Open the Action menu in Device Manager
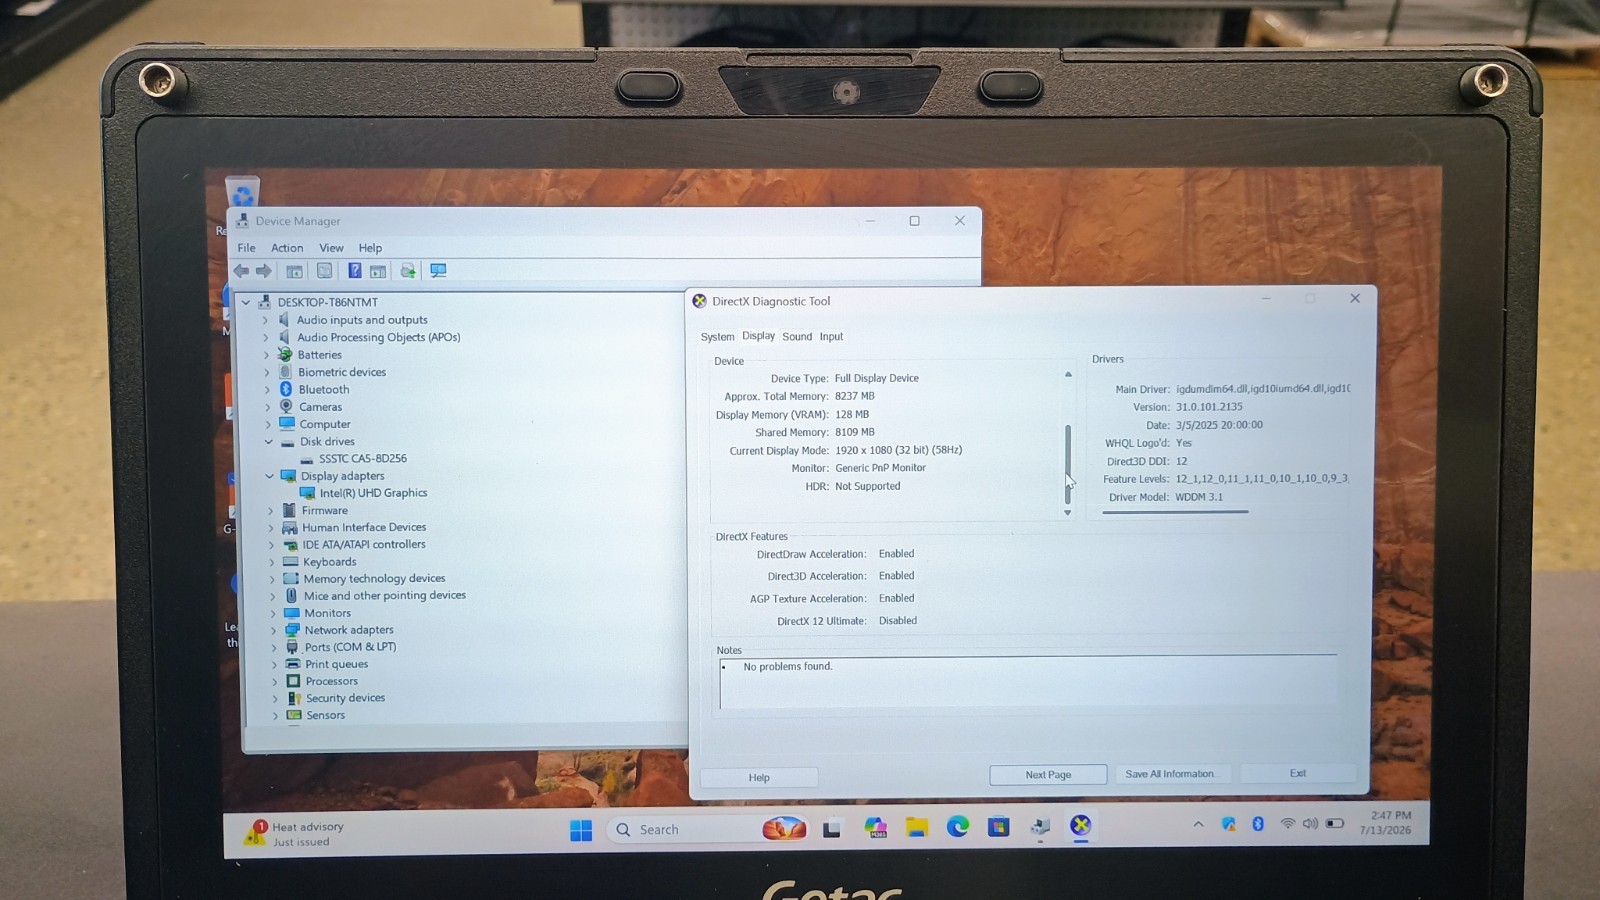 (x=287, y=248)
